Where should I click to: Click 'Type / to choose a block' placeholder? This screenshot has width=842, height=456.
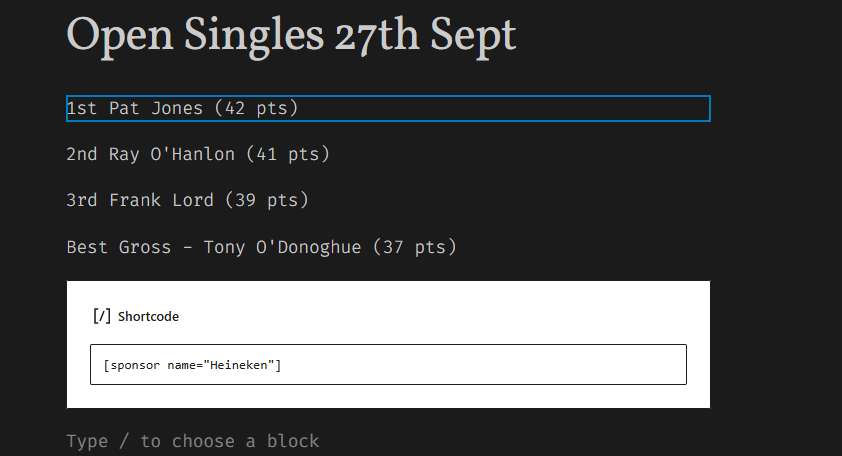click(193, 441)
